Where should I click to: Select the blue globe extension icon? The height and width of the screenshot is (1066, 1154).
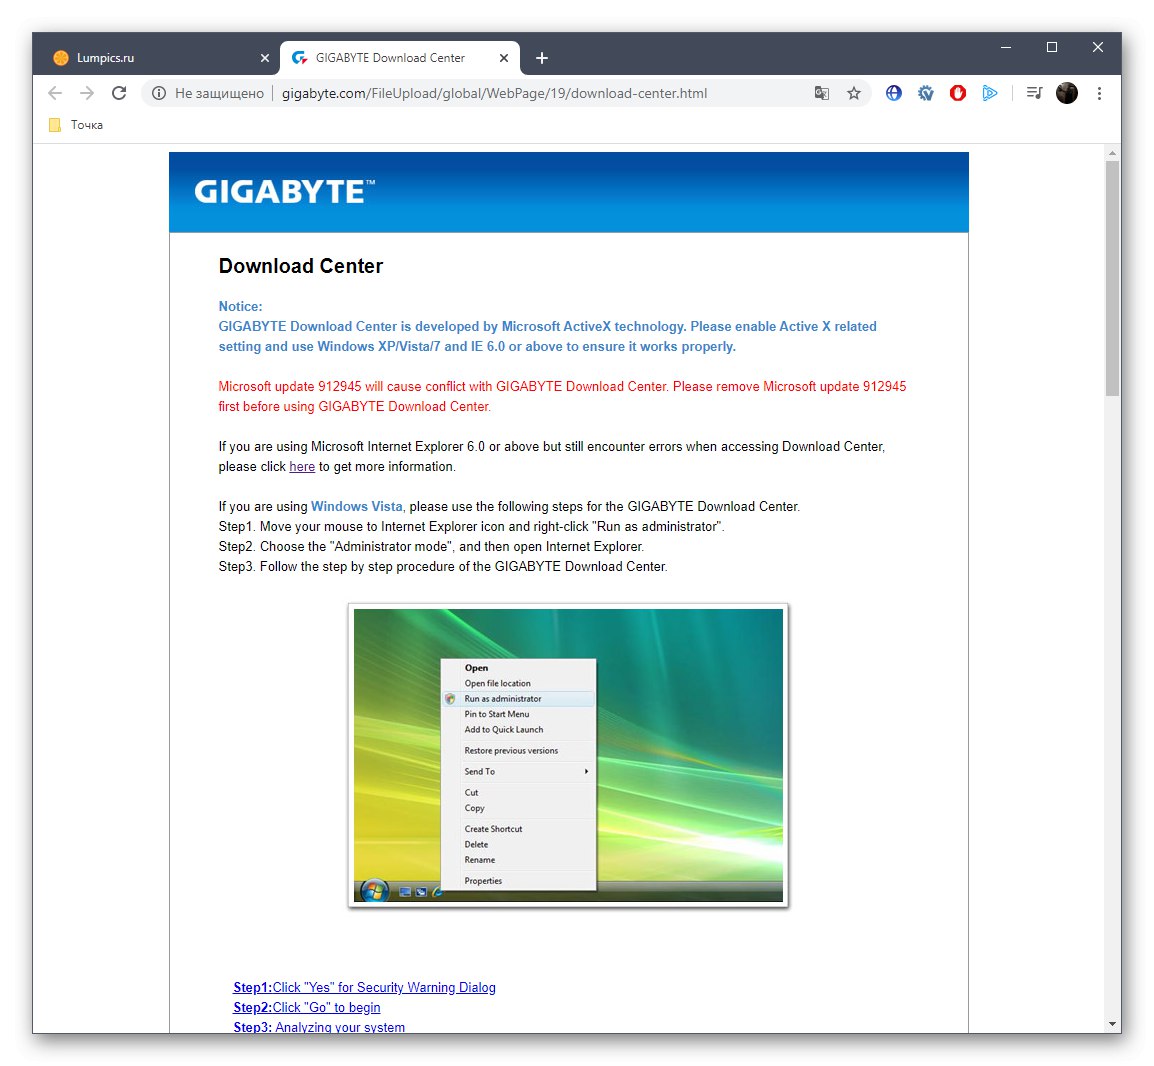(x=893, y=92)
